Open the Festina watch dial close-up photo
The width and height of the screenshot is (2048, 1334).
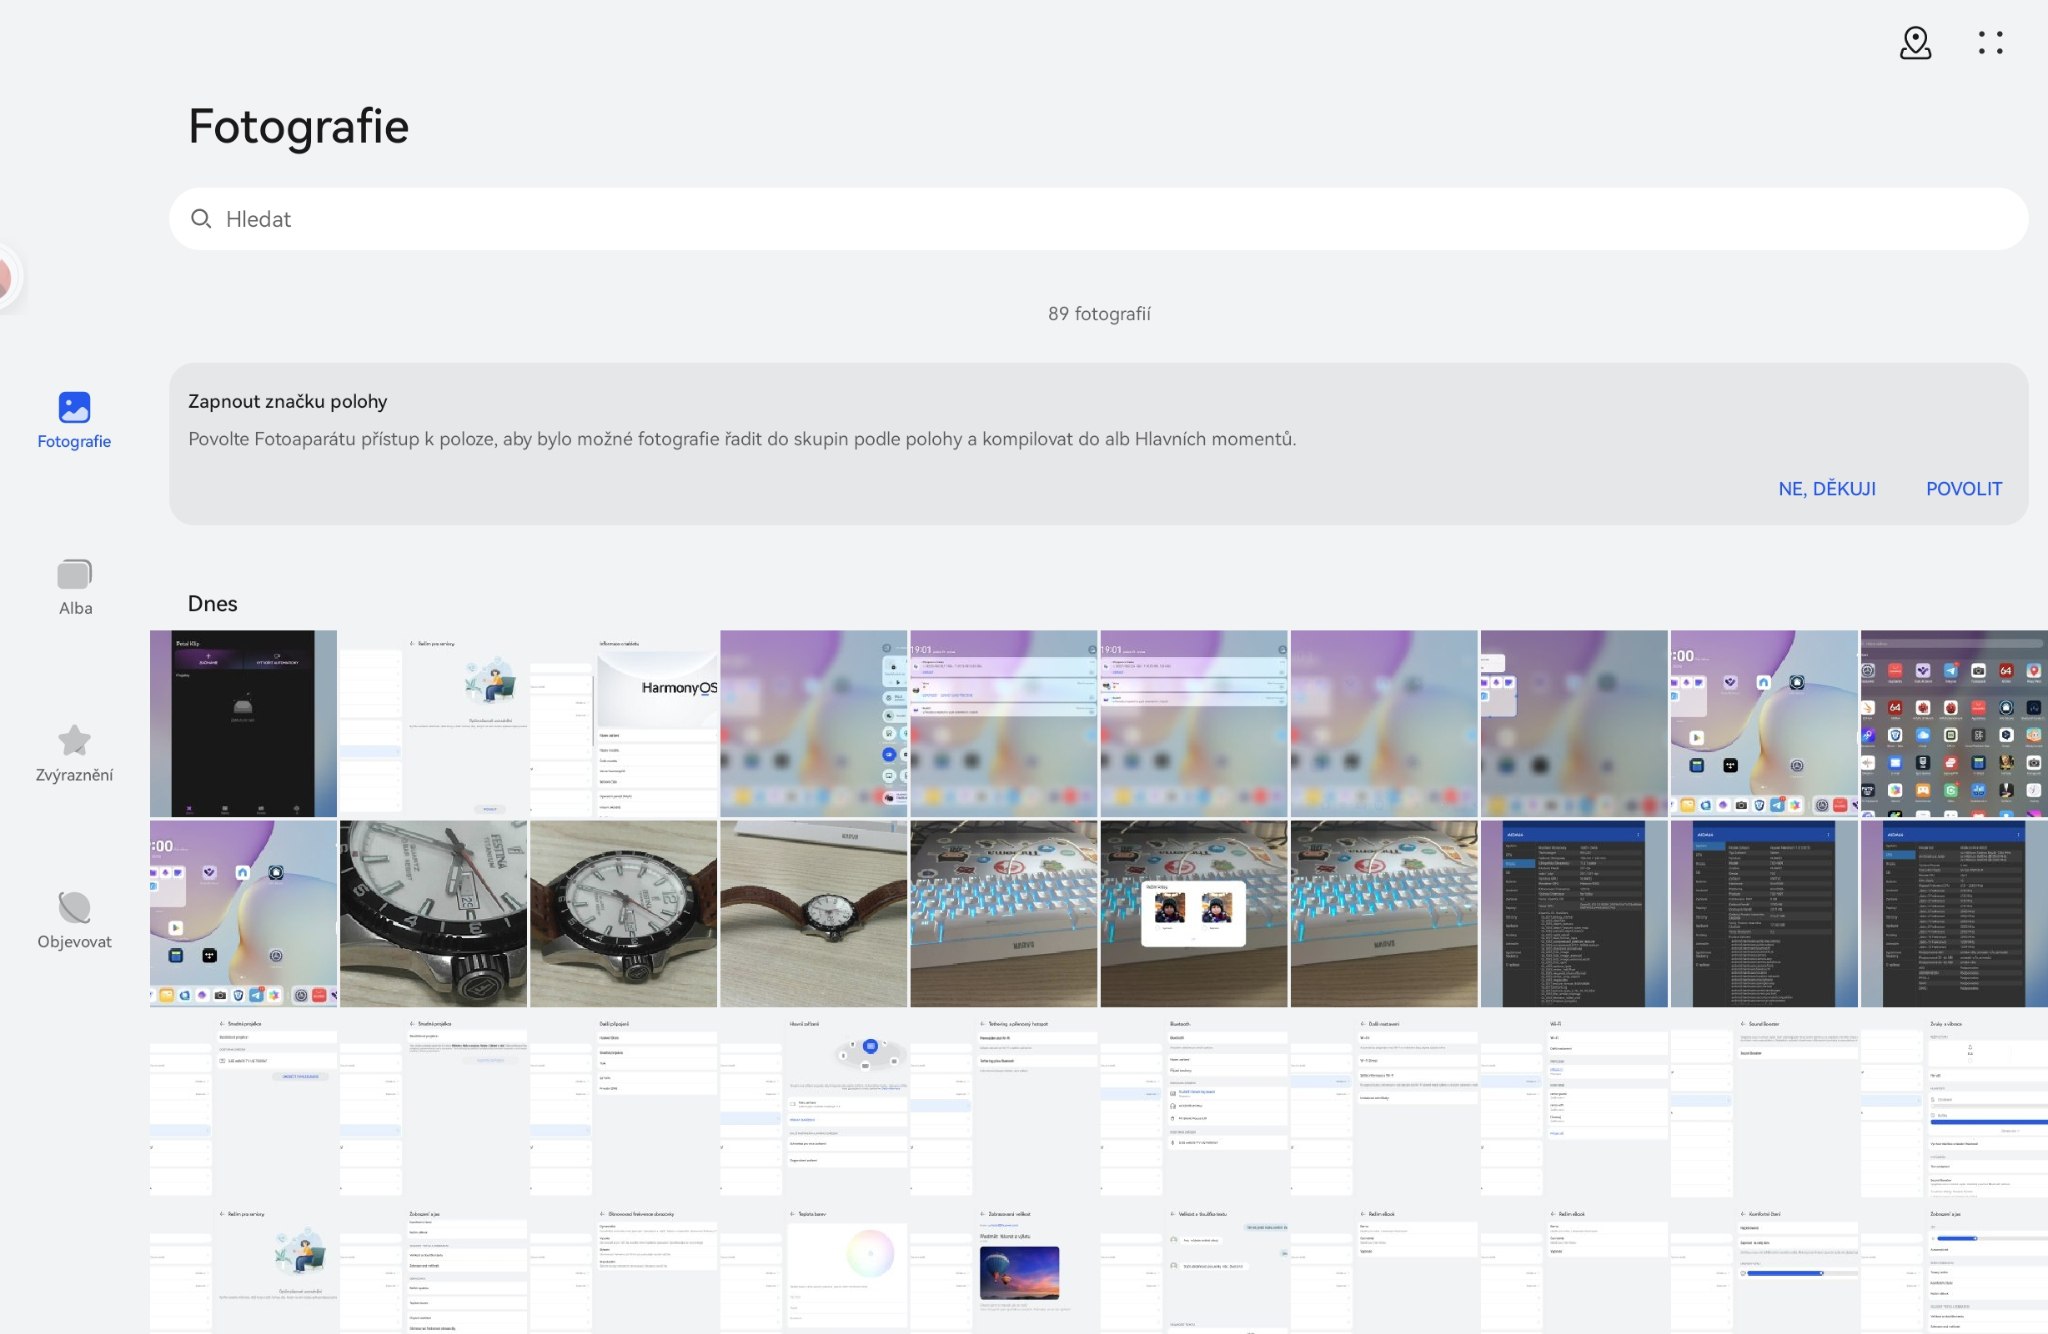tap(433, 913)
